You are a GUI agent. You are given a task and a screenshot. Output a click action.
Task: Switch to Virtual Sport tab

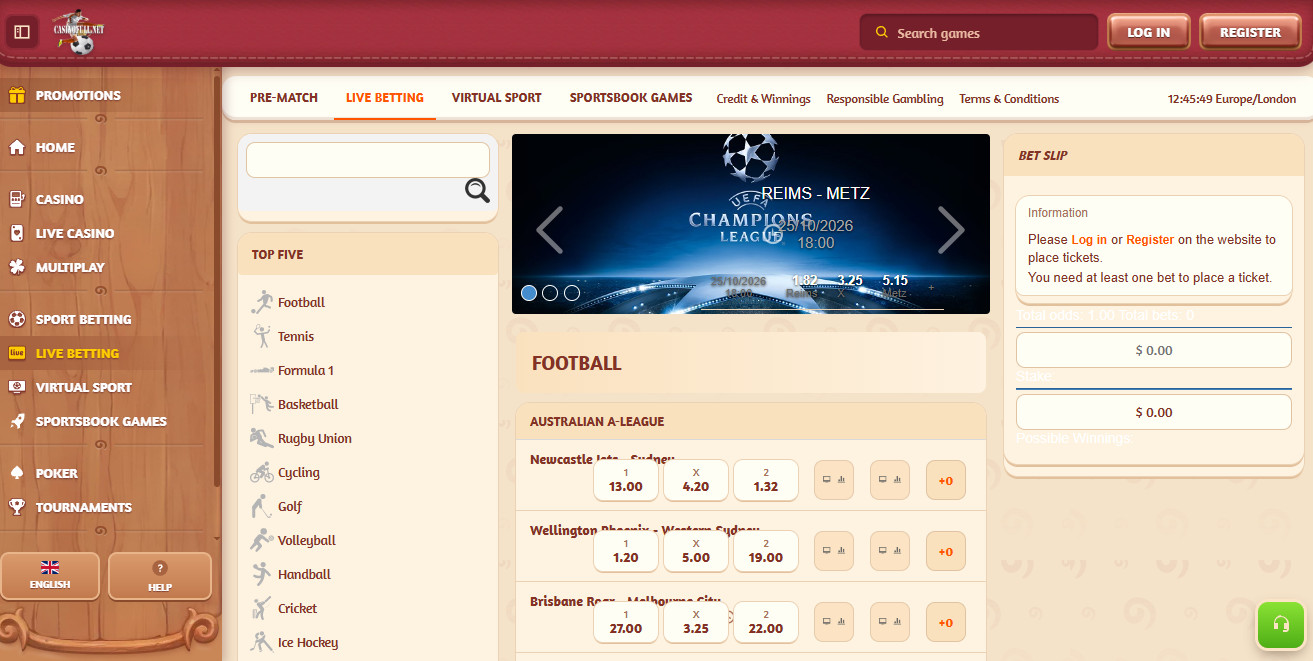pos(496,98)
